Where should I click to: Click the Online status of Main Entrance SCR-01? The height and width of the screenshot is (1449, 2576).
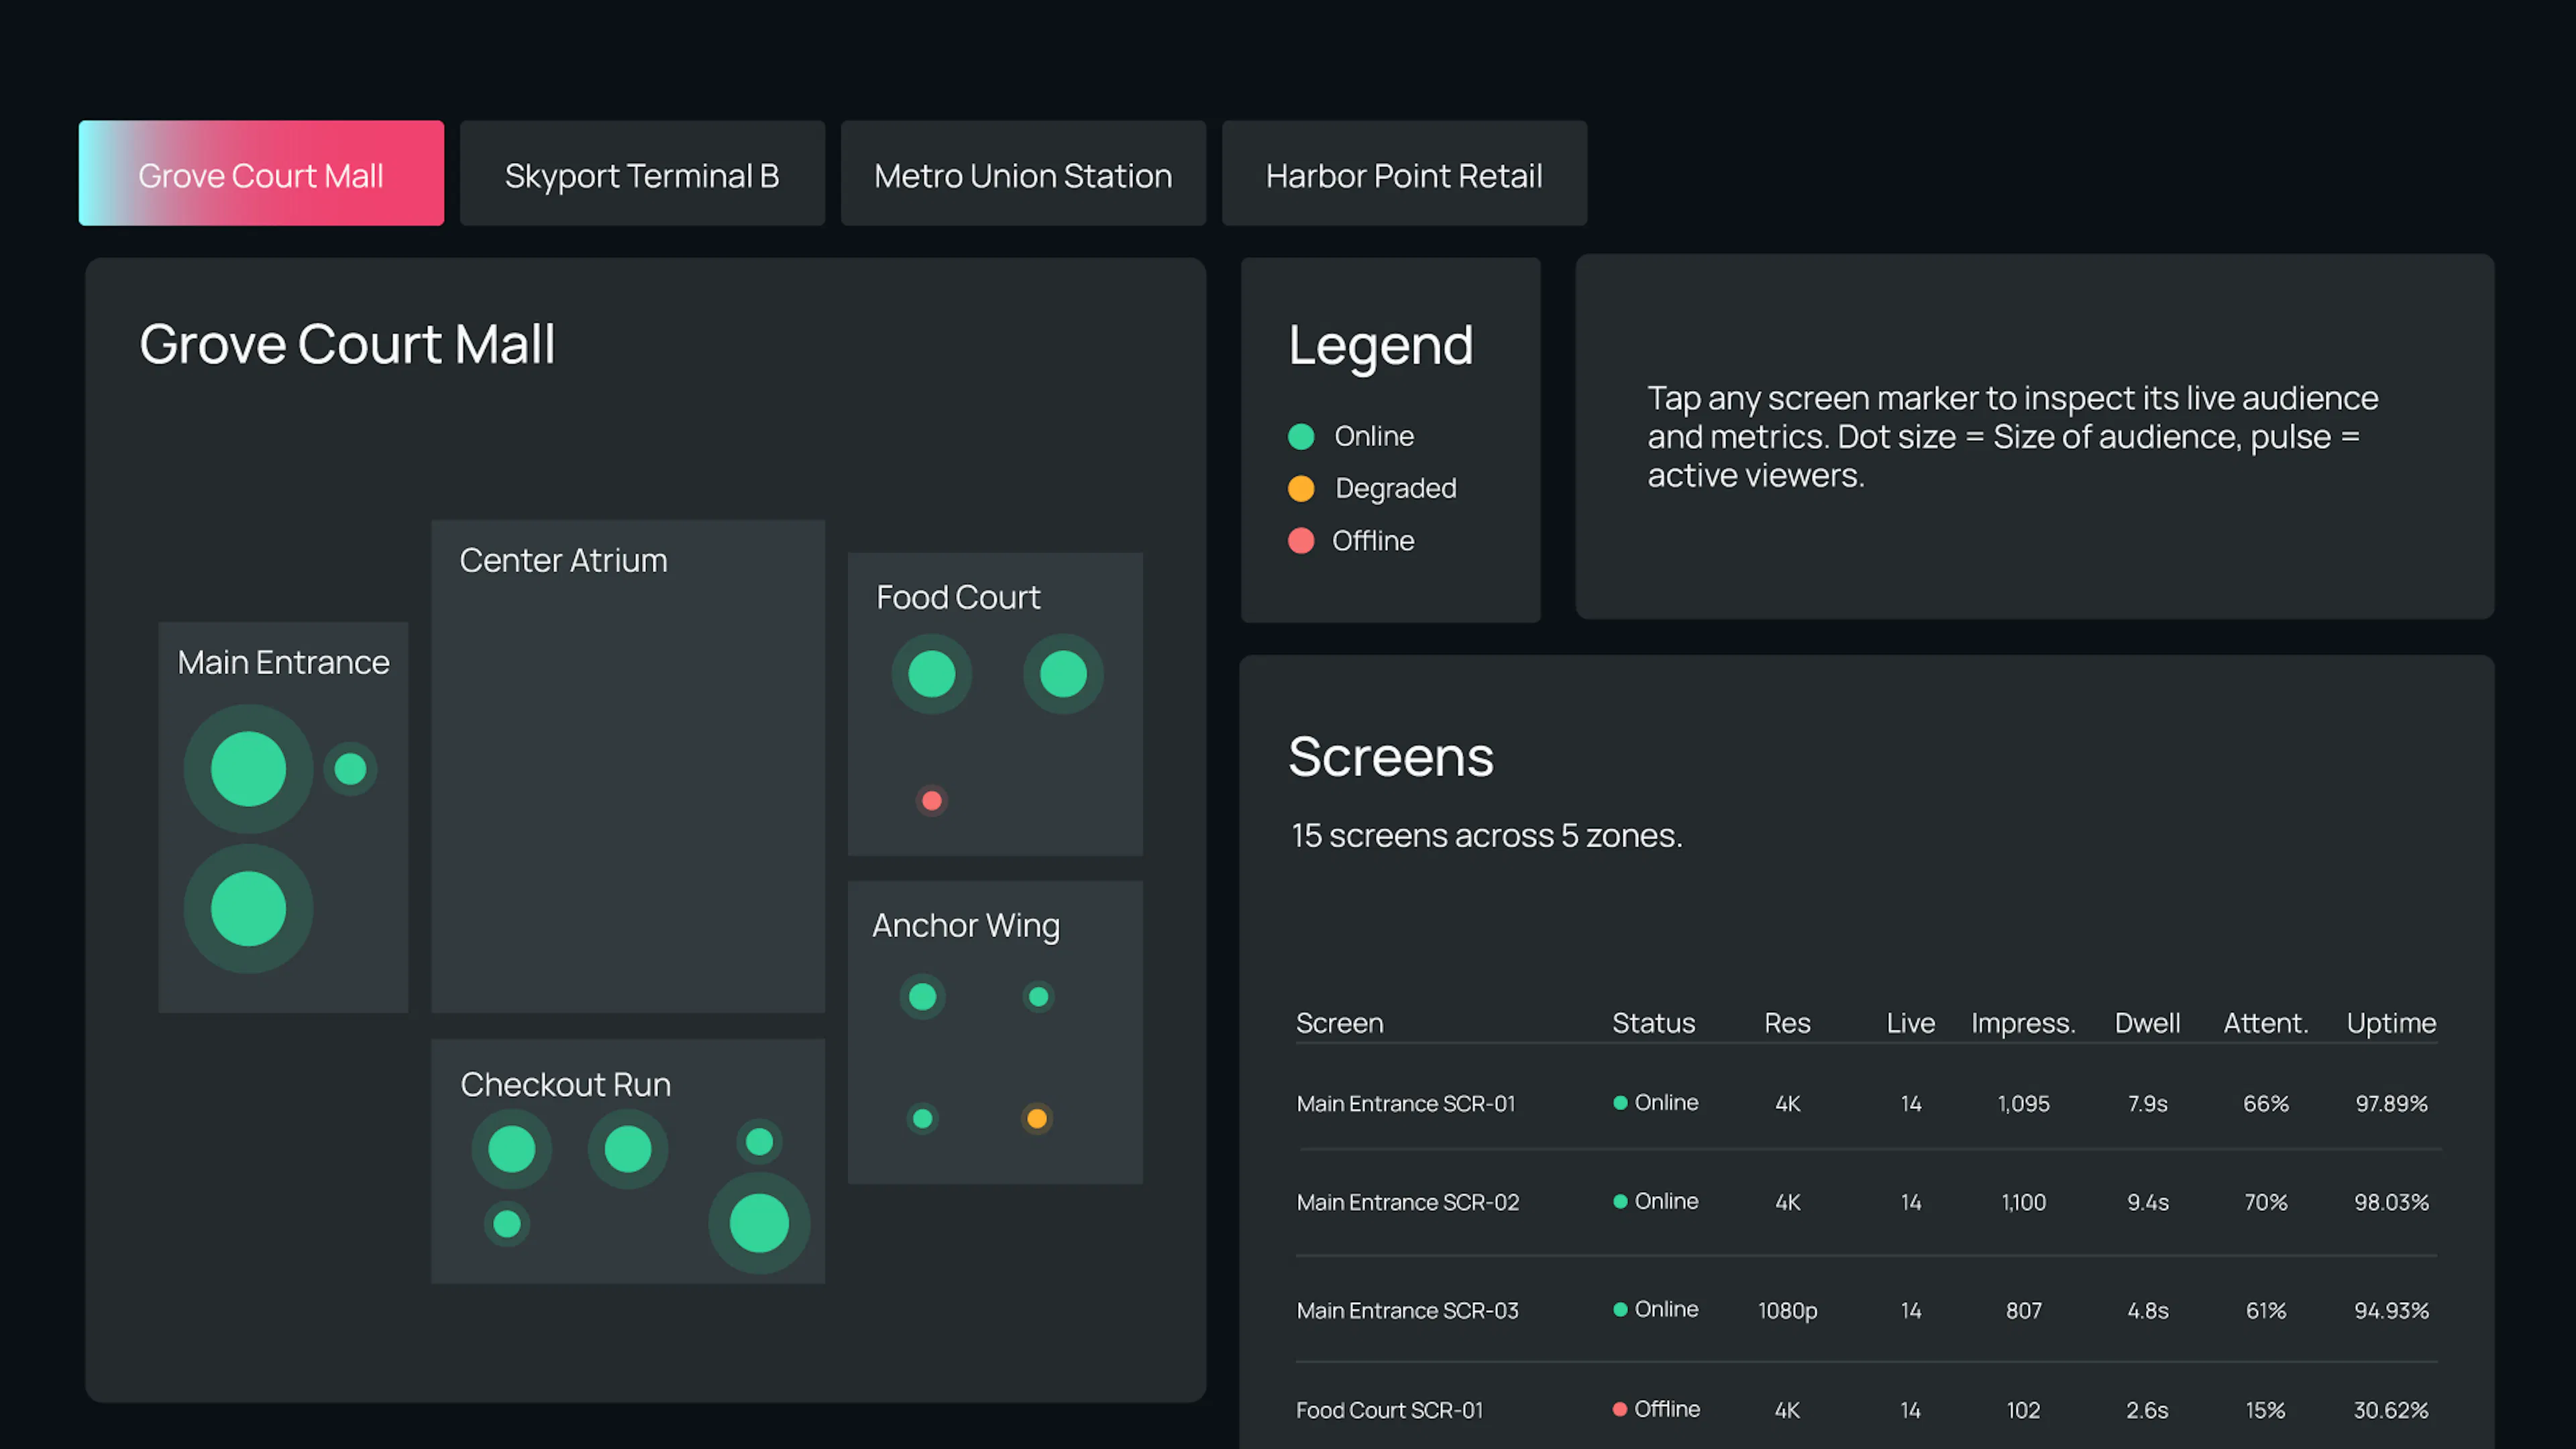pyautogui.click(x=1656, y=1103)
